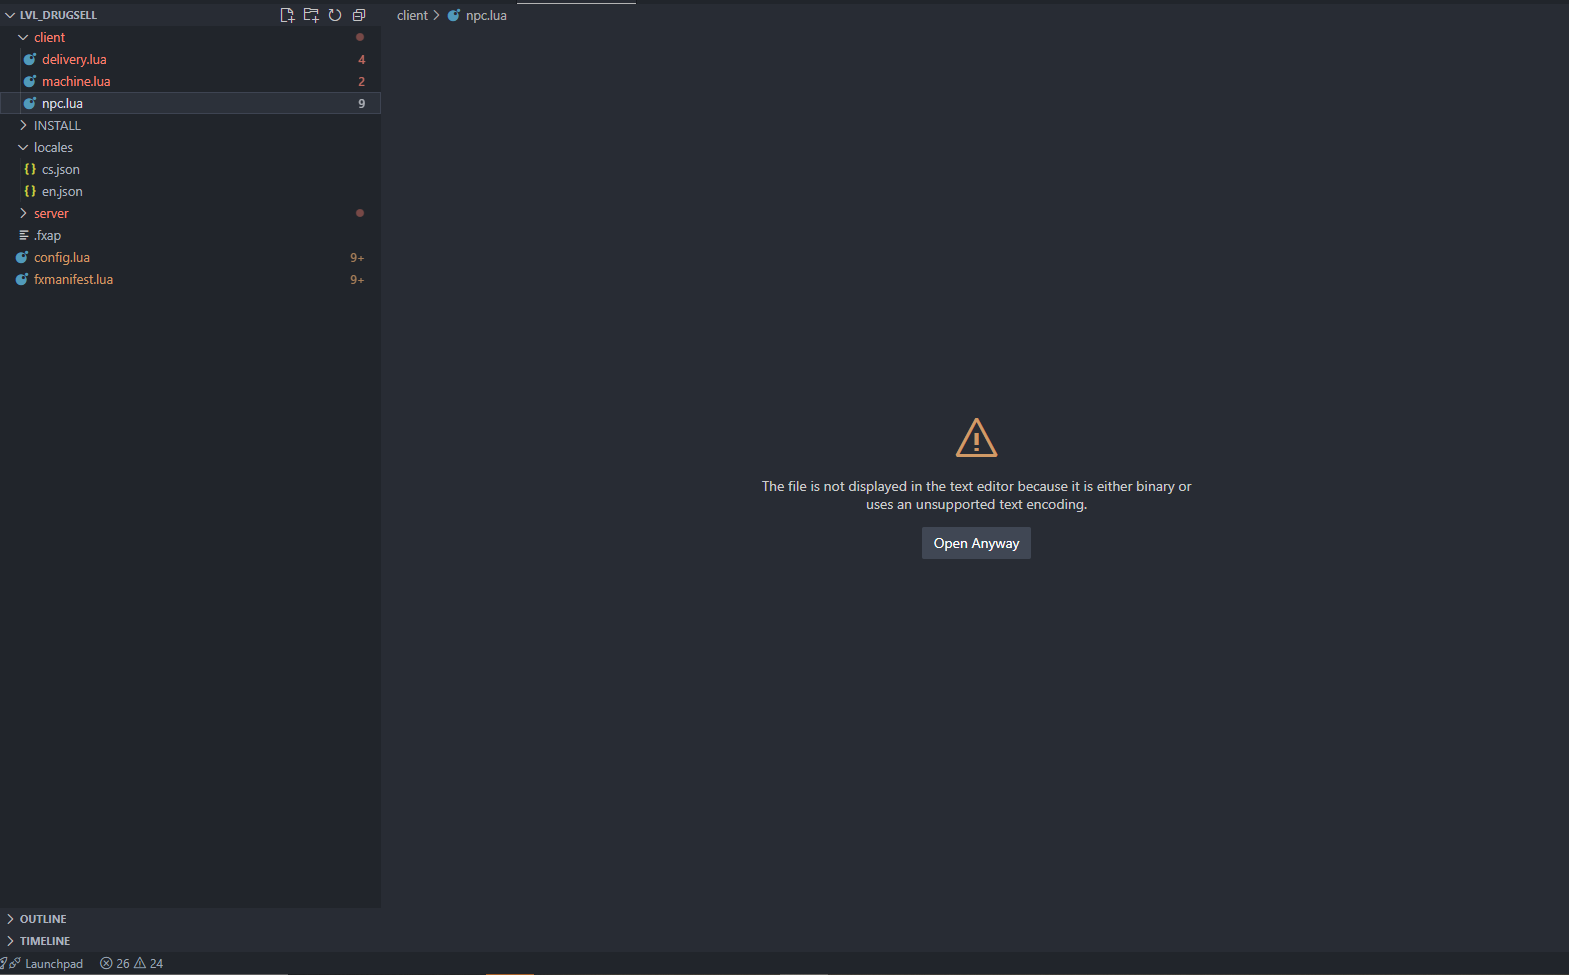Open delivery.lua in the explorer

point(190,59)
